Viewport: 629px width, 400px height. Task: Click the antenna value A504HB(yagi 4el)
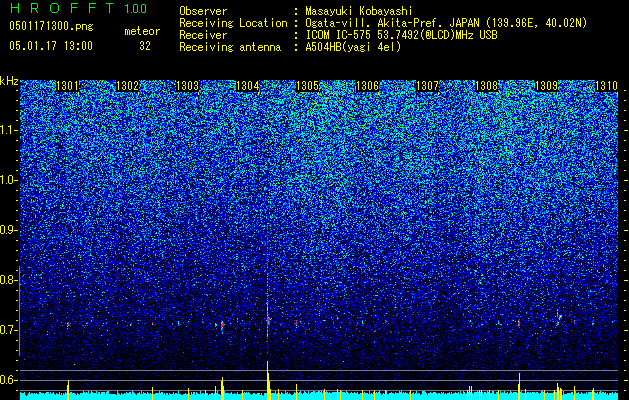(x=353, y=47)
